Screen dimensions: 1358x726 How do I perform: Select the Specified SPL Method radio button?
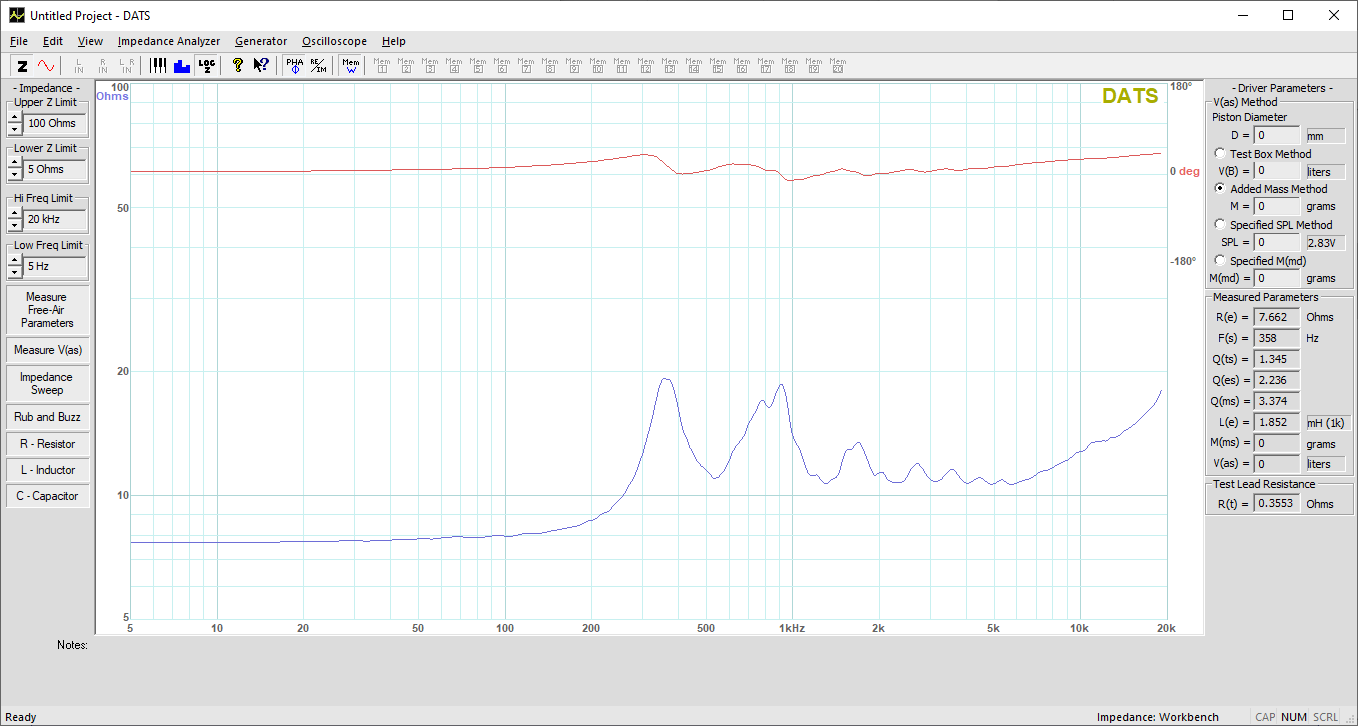(1219, 225)
